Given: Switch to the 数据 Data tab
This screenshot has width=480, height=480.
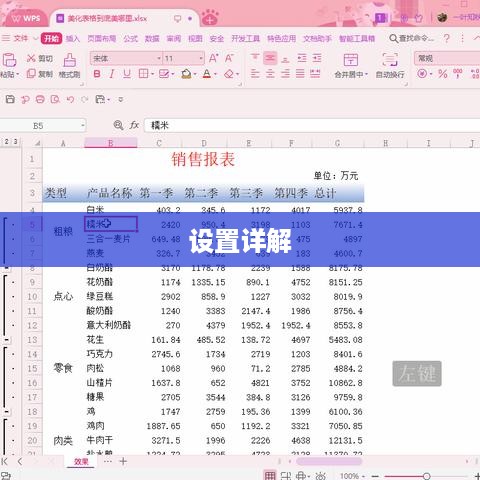Looking at the screenshot, I should pyautogui.click(x=152, y=39).
